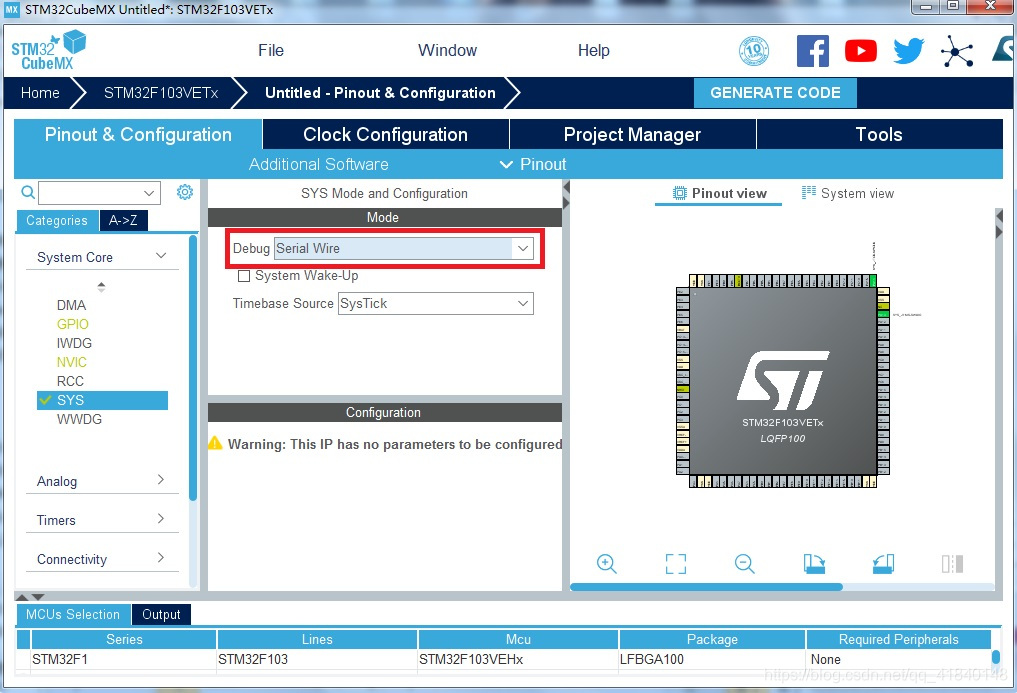Click the STM32F103VETx chip image

pos(783,381)
